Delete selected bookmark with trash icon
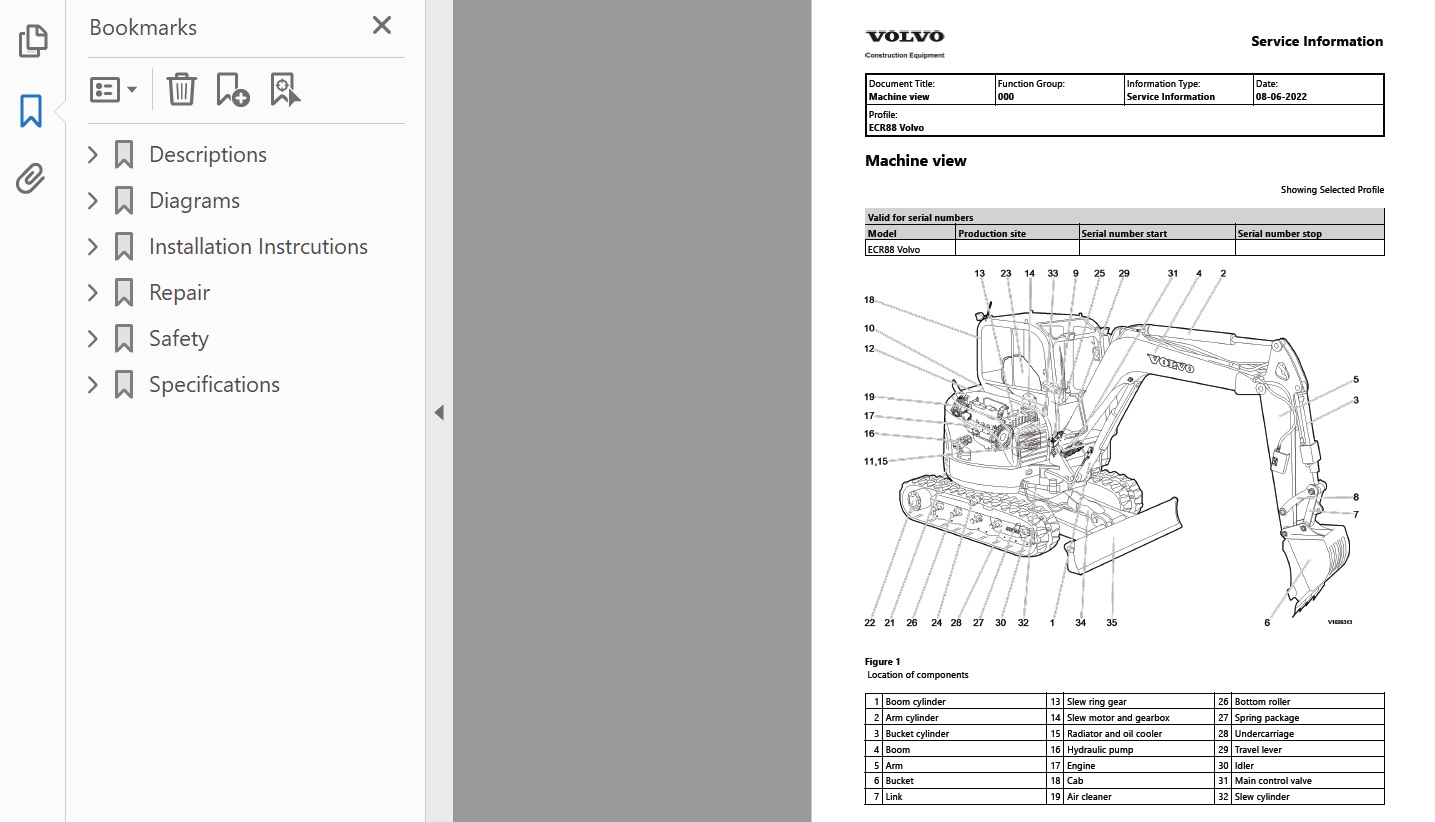Screen dimensions: 1435x822 (x=181, y=89)
